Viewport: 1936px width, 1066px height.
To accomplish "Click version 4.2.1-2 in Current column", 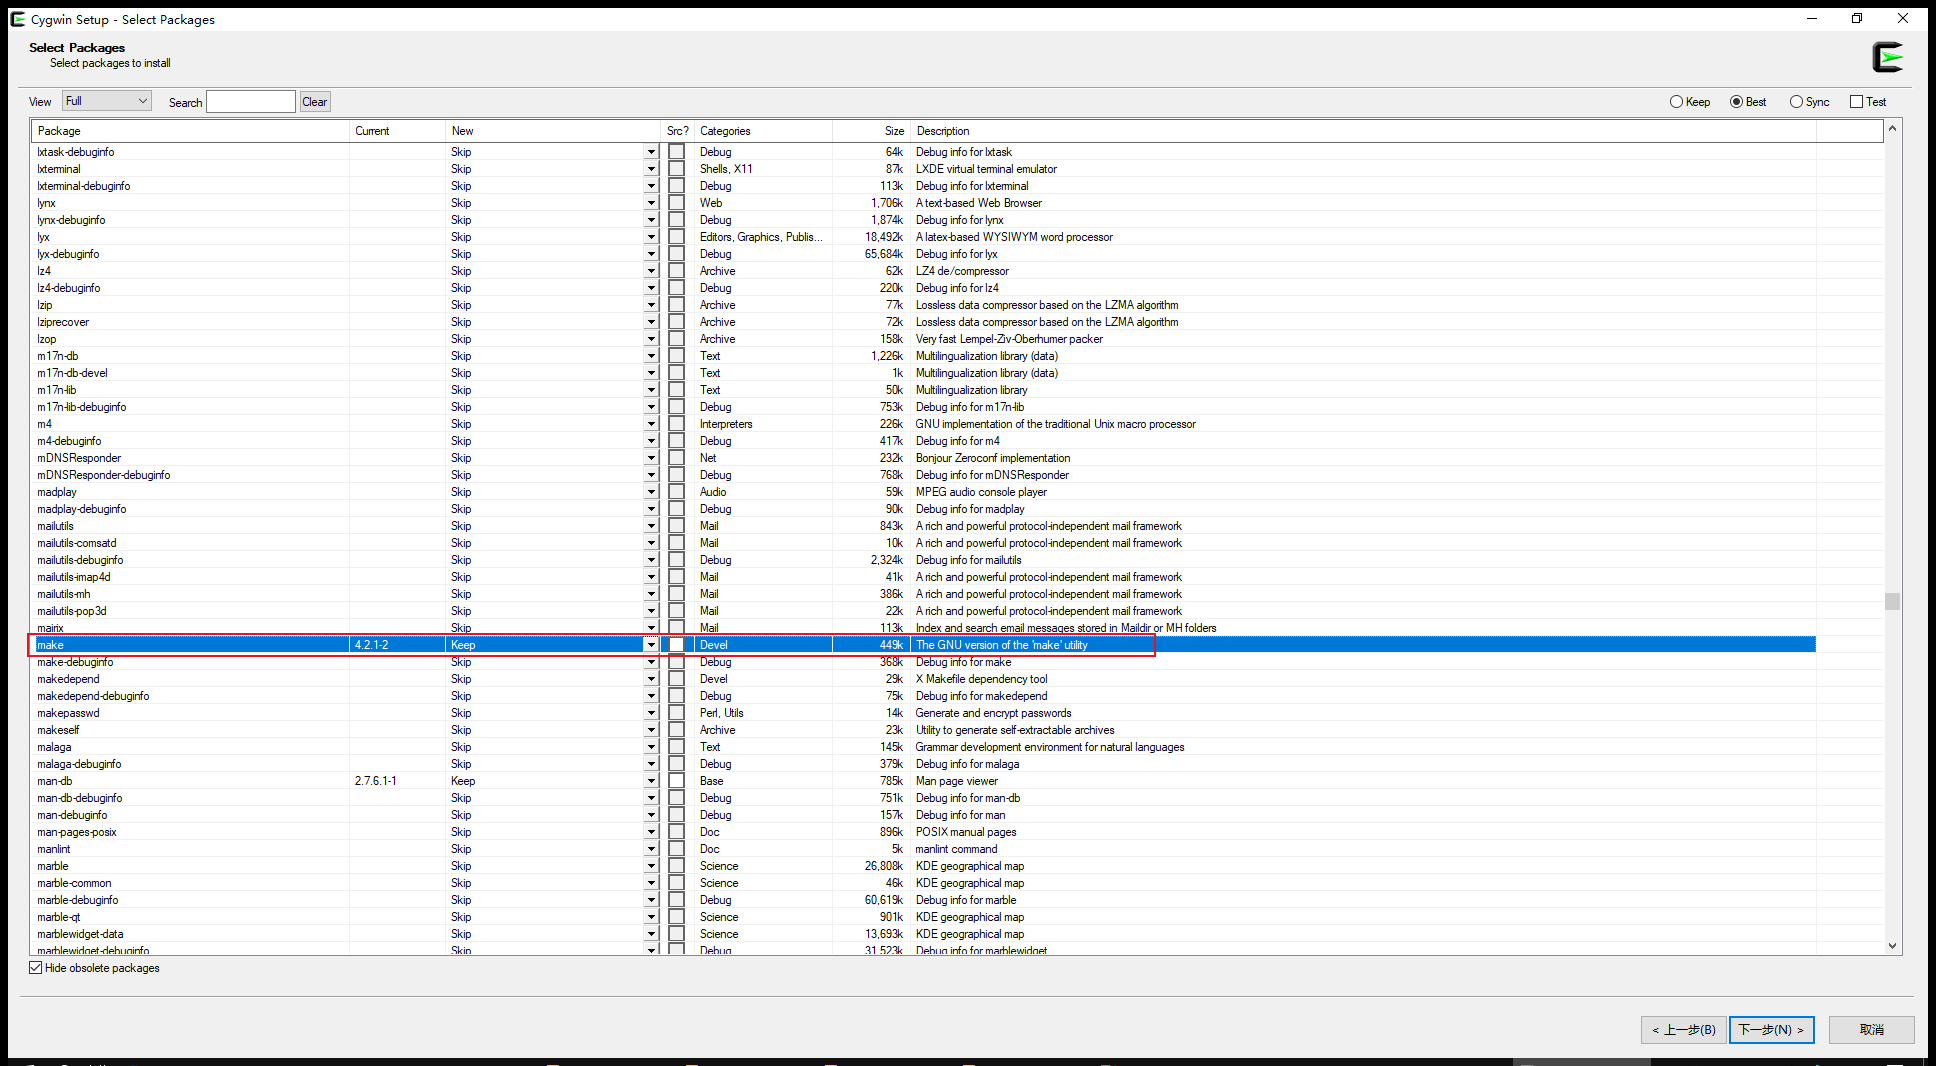I will click(x=371, y=645).
